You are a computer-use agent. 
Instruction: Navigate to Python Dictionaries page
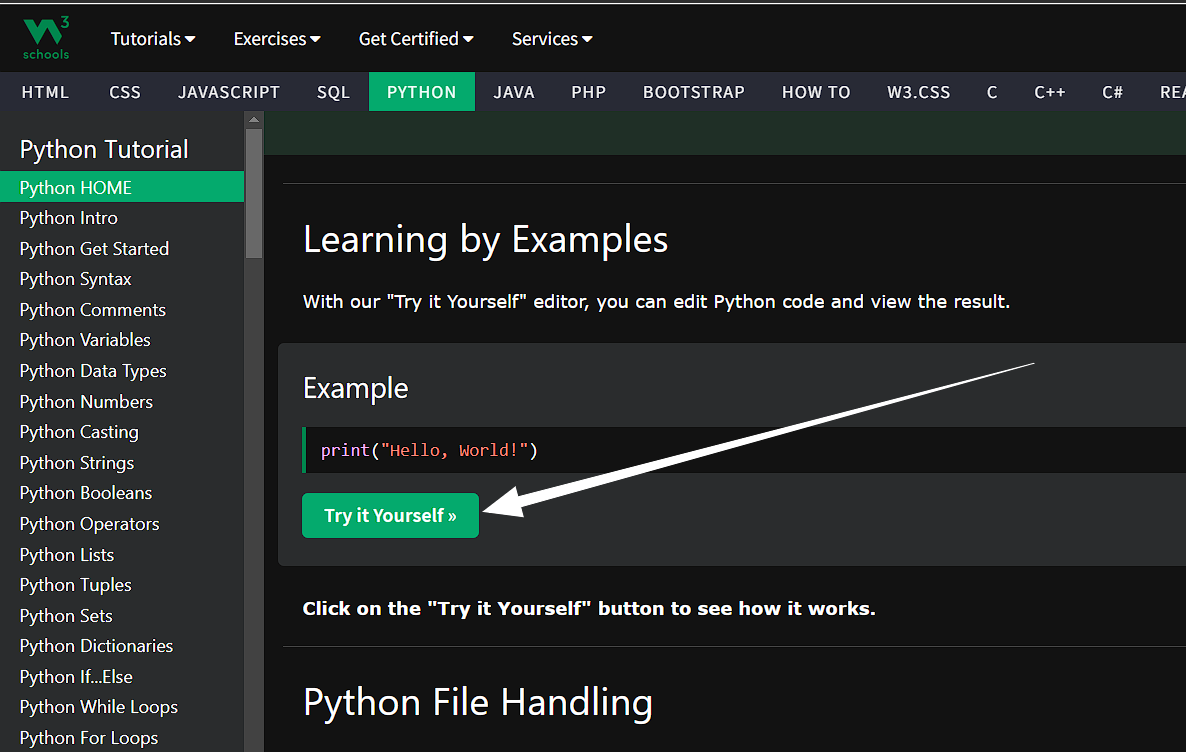point(96,646)
